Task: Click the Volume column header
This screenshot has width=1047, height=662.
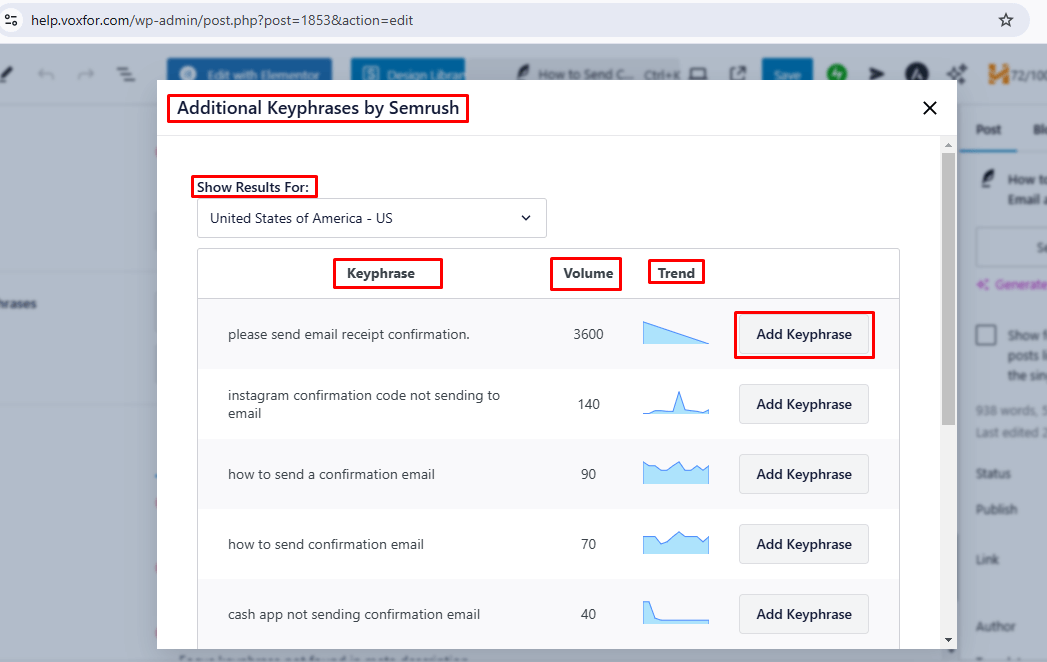Action: point(588,273)
